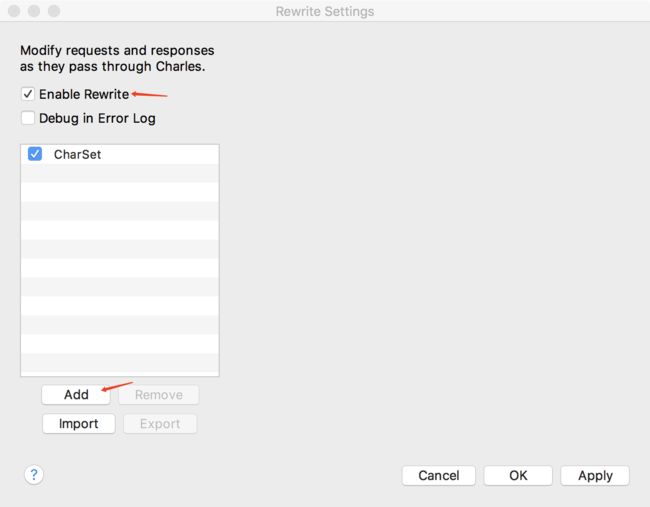Confirm settings with the OK button
The image size is (650, 507).
click(518, 475)
